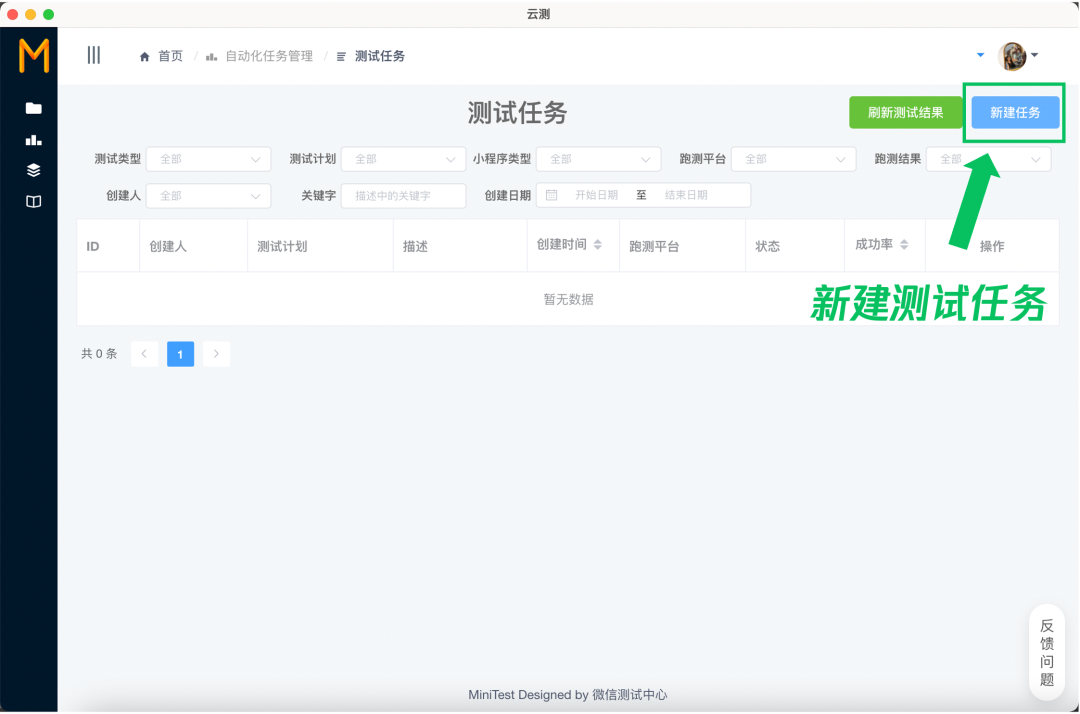The image size is (1080, 714).
Task: Click the blue dropdown arrow beside avatar
Action: click(980, 55)
